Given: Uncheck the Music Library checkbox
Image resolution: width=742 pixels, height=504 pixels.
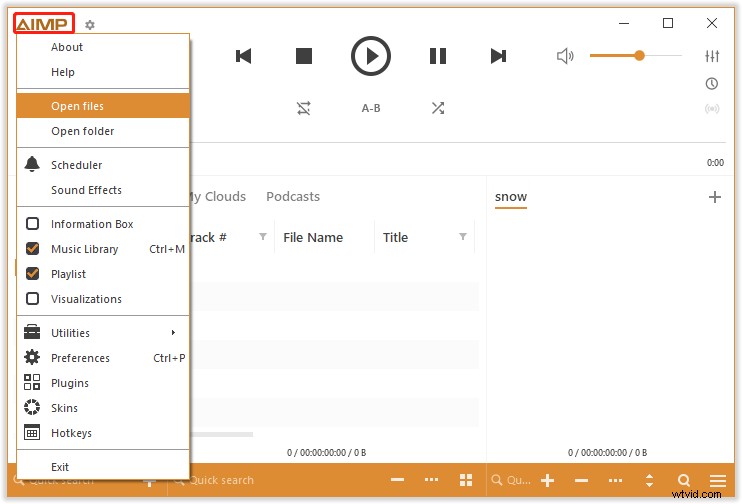Looking at the screenshot, I should pyautogui.click(x=33, y=248).
